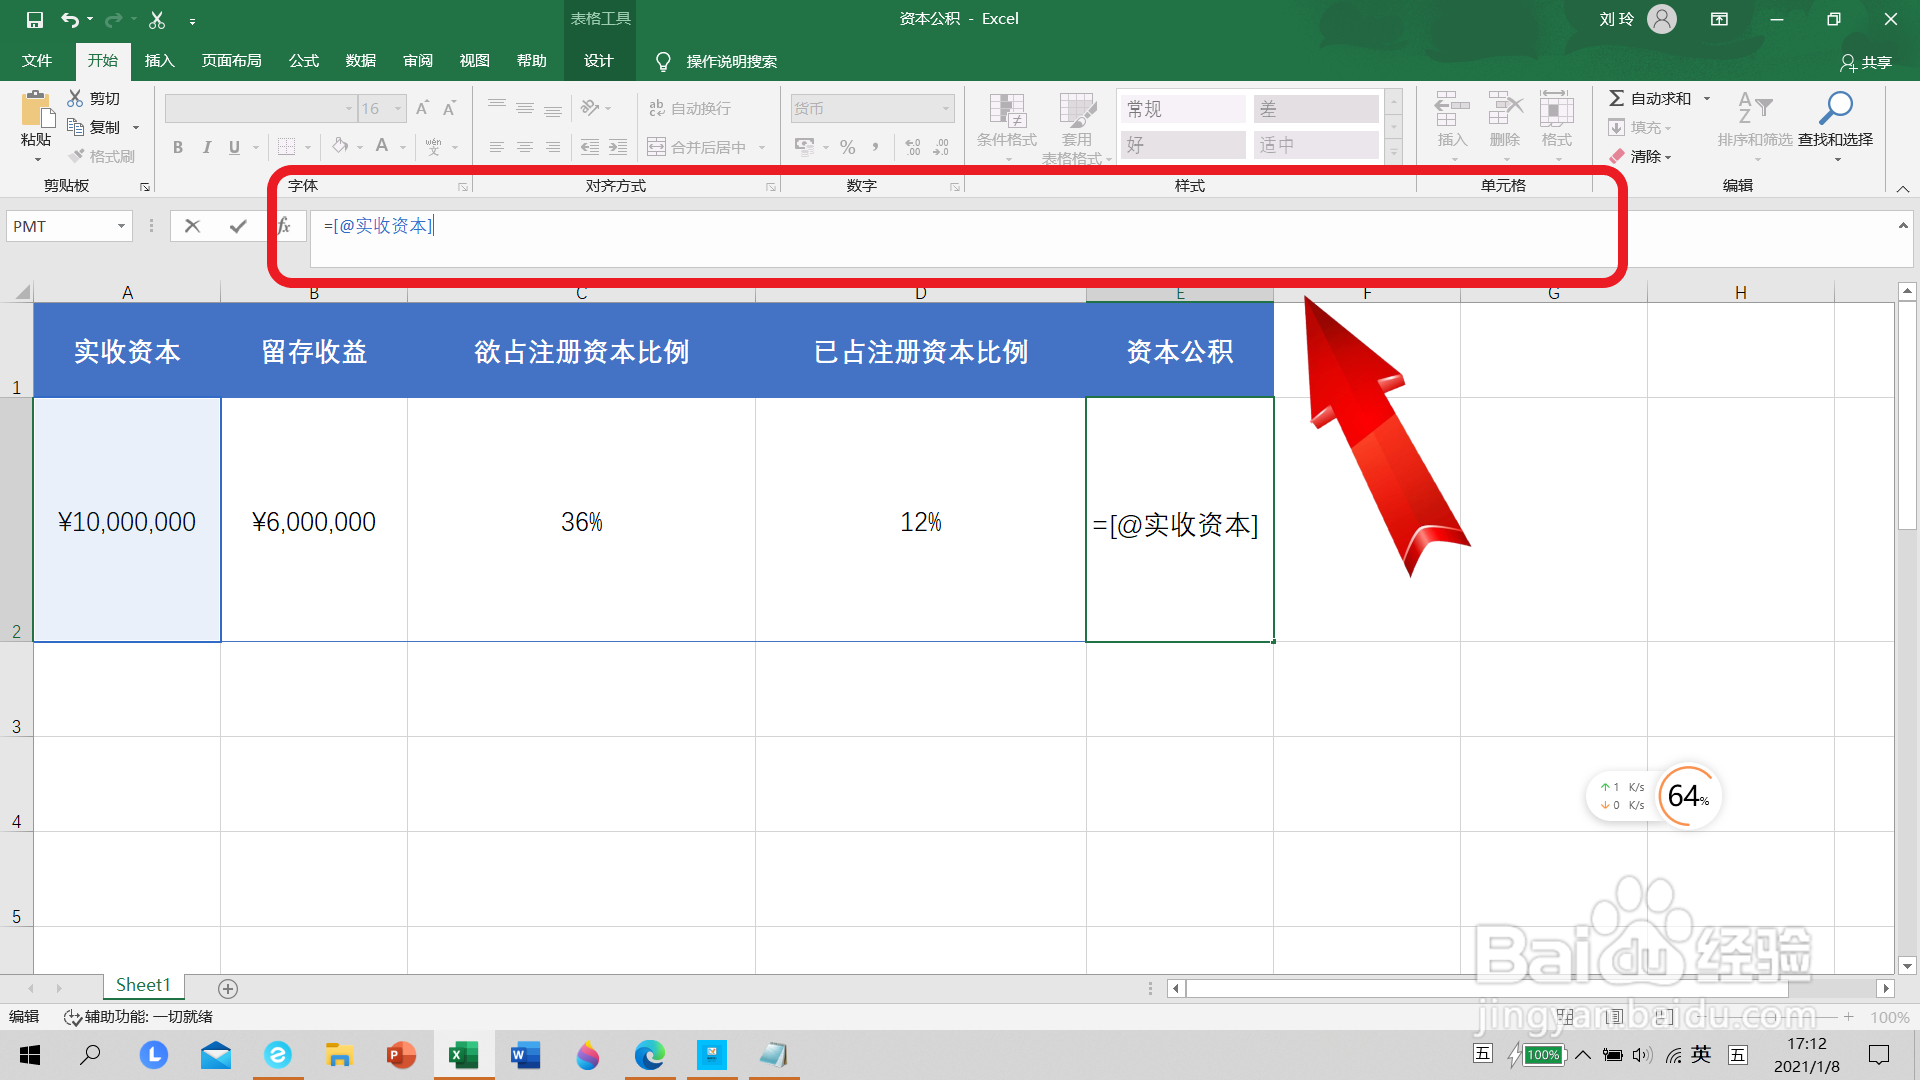Open the font size dropdown
1920x1080 pixels.
click(398, 108)
